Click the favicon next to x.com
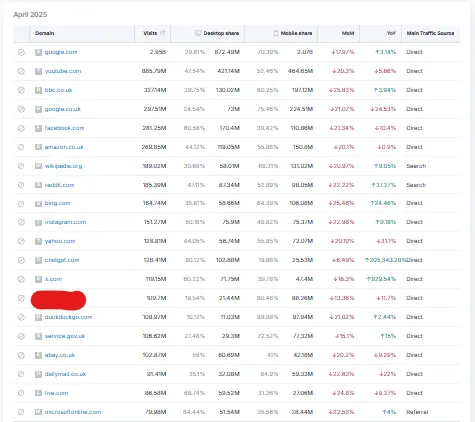The image size is (475, 422). (38, 279)
